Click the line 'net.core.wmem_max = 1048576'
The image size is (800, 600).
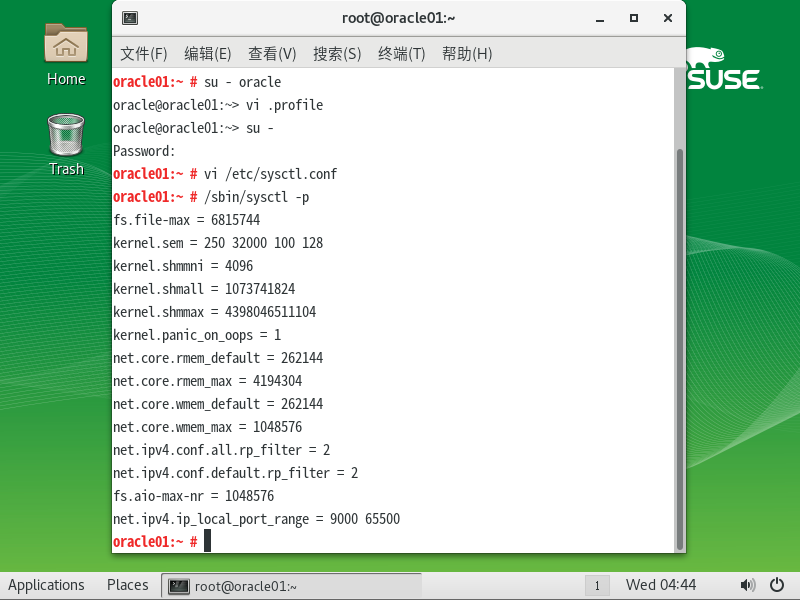[x=208, y=427]
